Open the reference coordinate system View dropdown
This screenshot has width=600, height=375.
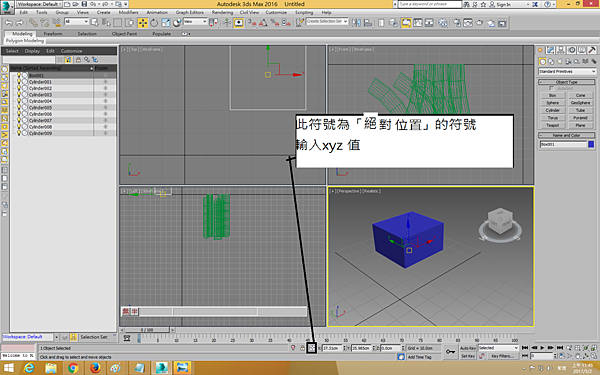(195, 22)
